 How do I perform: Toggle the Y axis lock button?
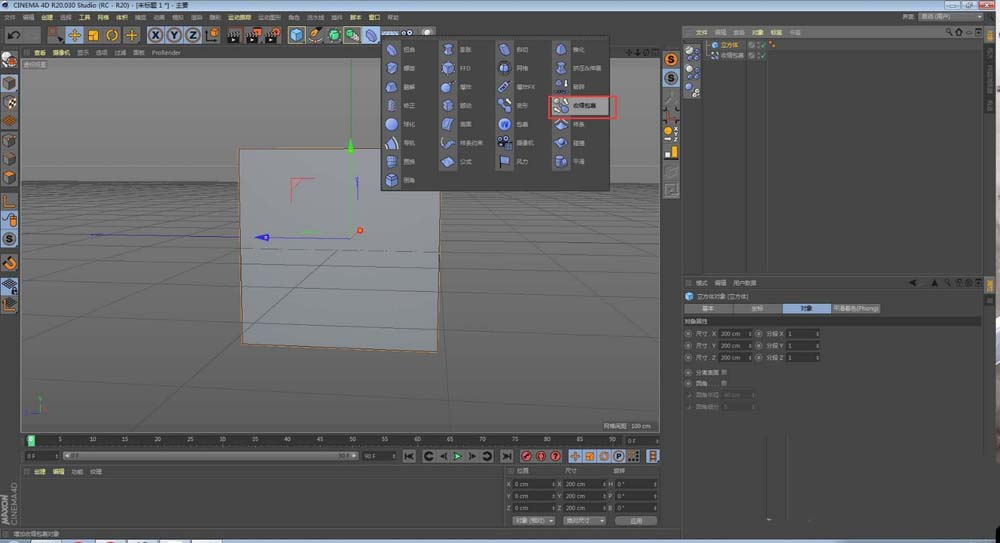173,35
